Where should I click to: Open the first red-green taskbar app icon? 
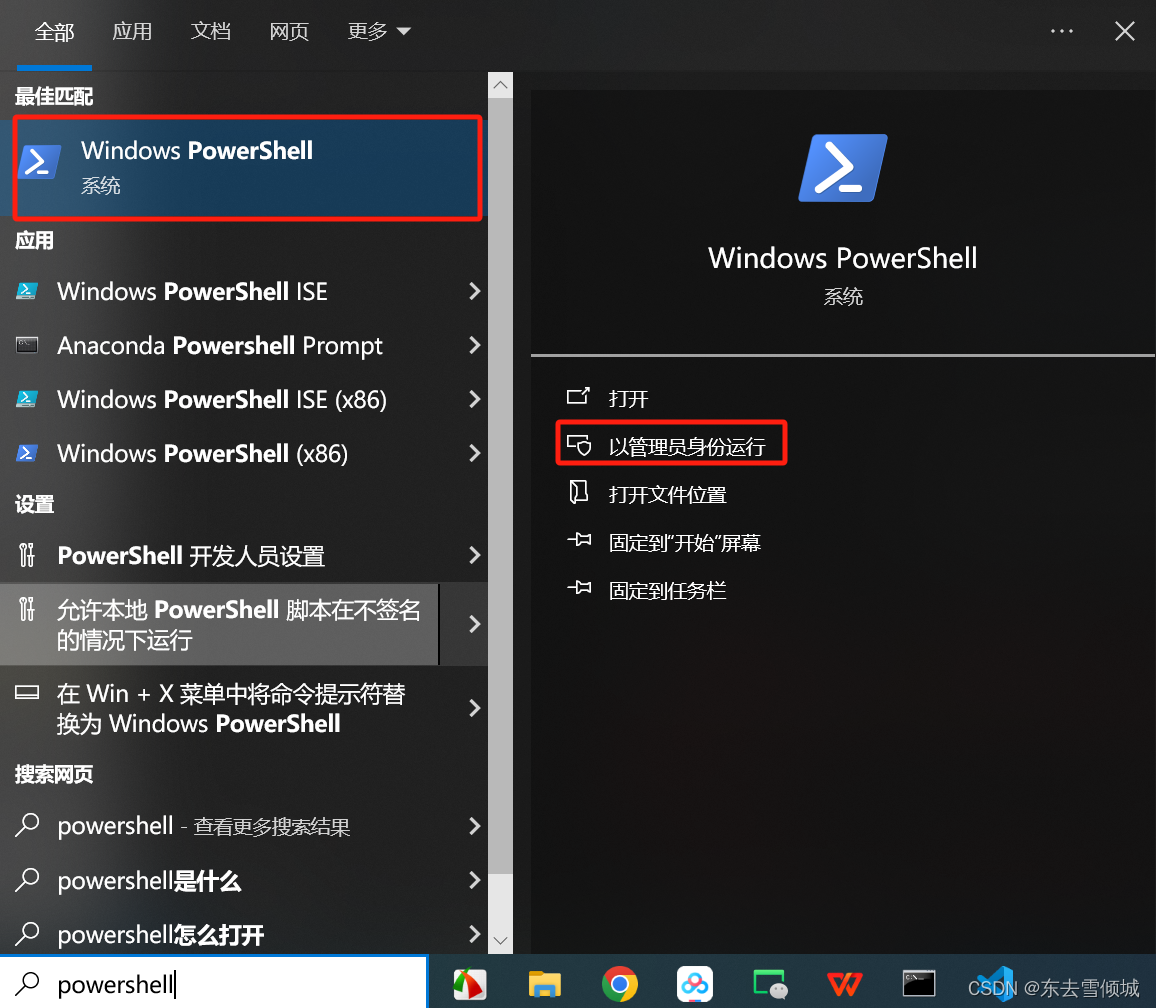tap(470, 984)
